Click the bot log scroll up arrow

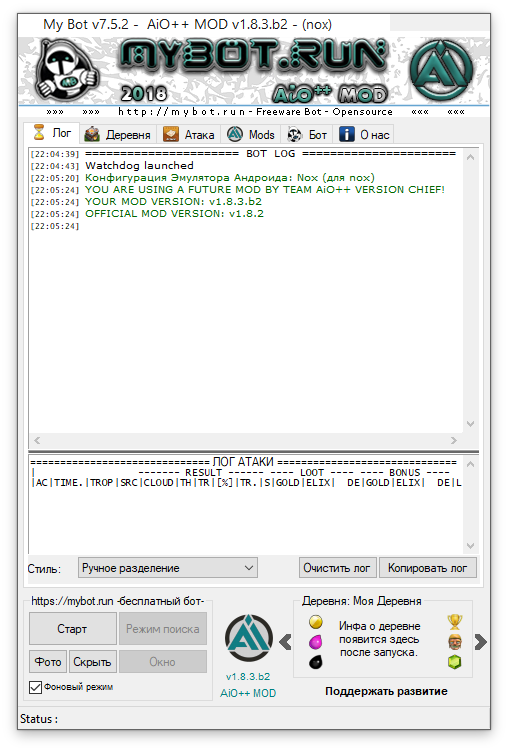pyautogui.click(x=470, y=157)
